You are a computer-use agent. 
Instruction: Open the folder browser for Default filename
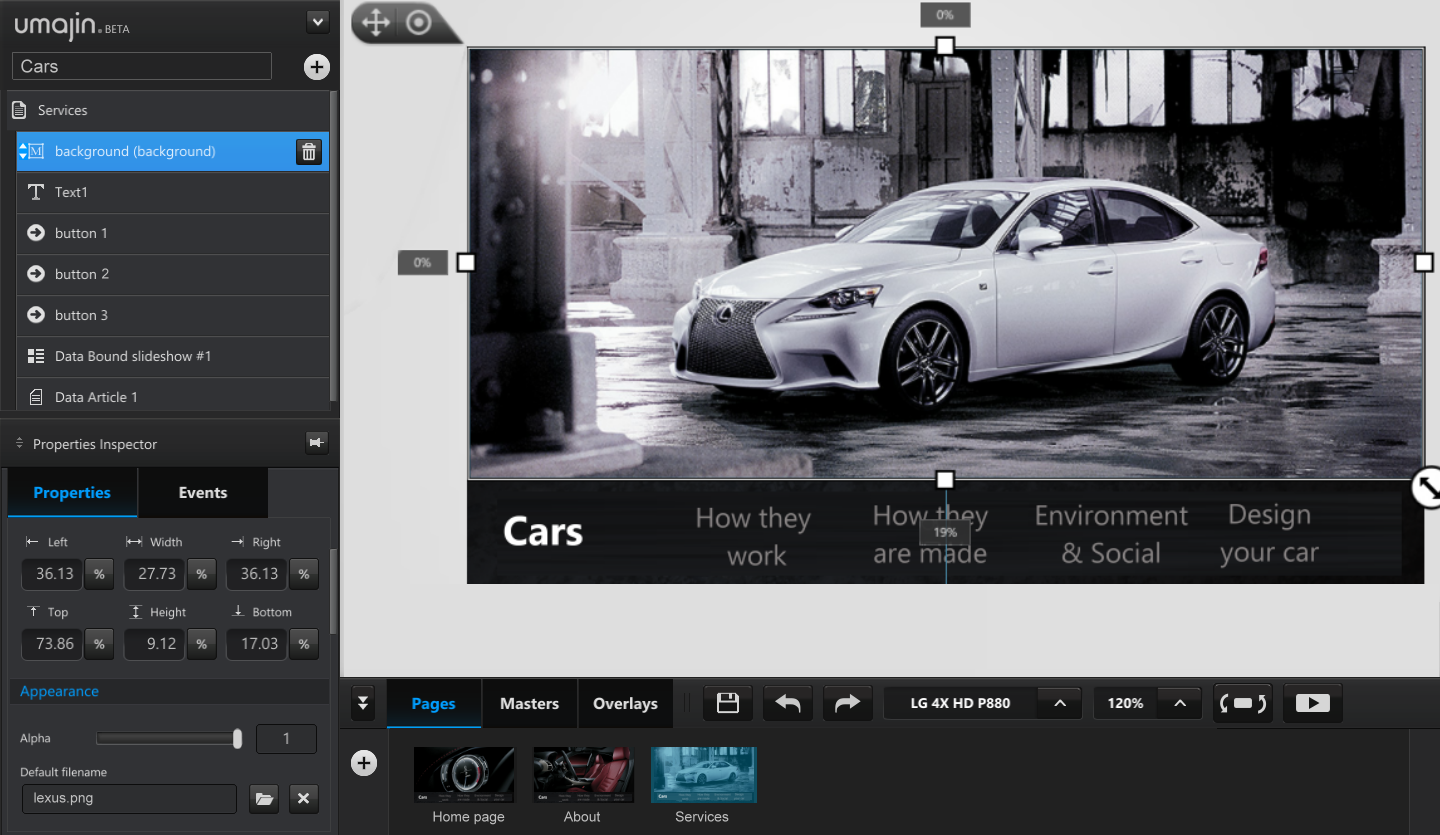click(x=264, y=798)
